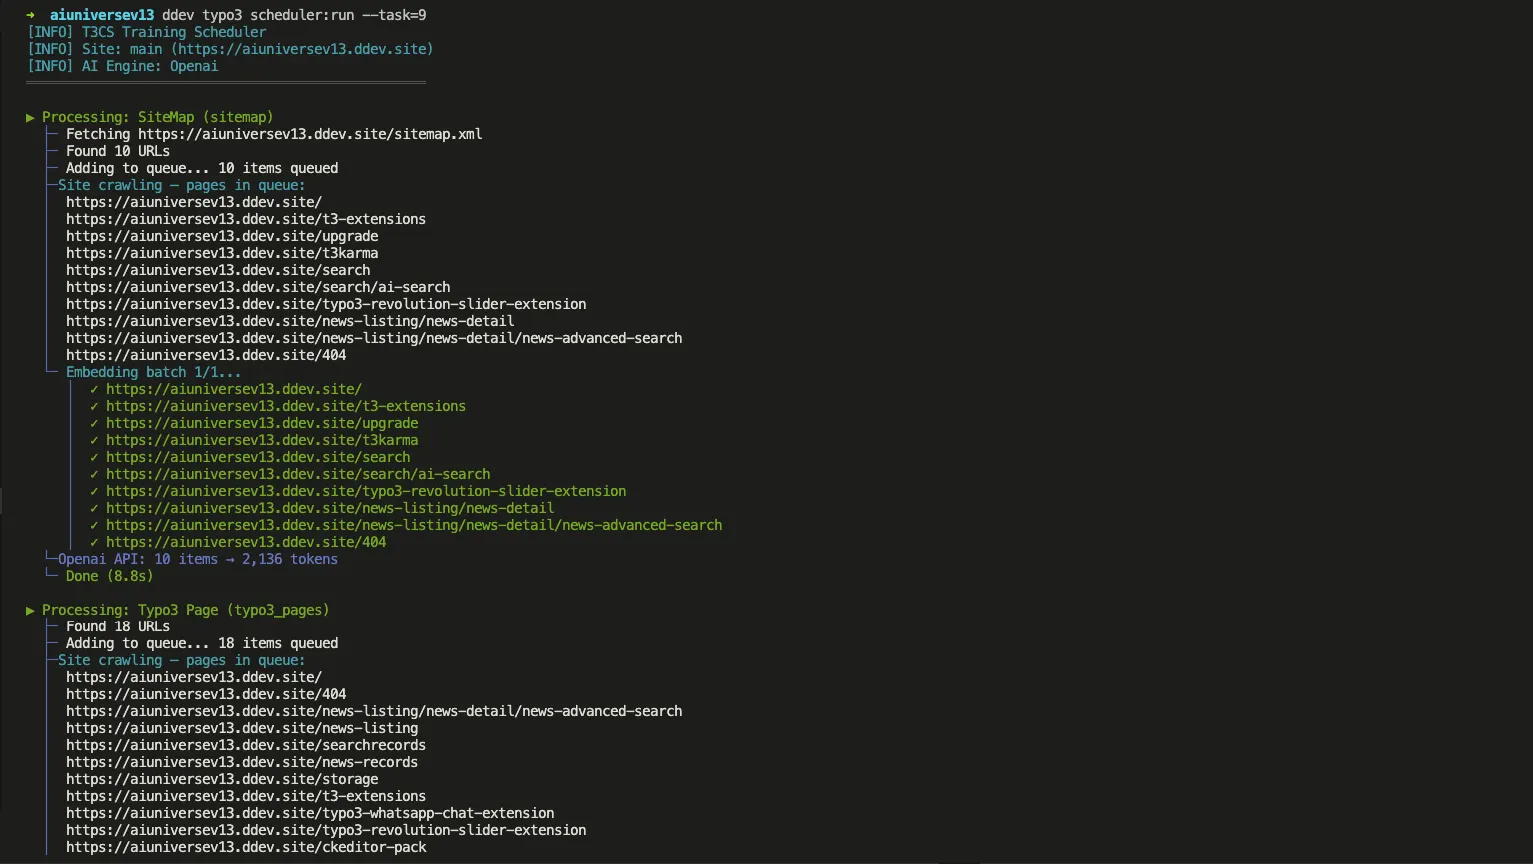Click the checkmarked '/news-advanced-search' URL

pyautogui.click(x=414, y=525)
